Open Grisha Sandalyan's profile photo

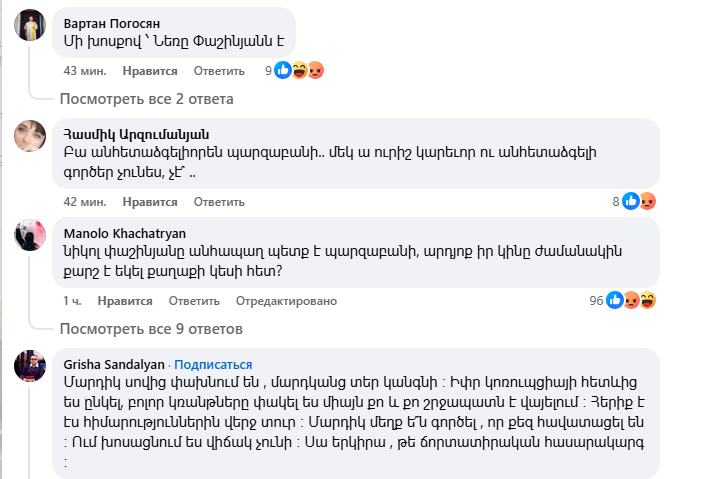point(30,366)
